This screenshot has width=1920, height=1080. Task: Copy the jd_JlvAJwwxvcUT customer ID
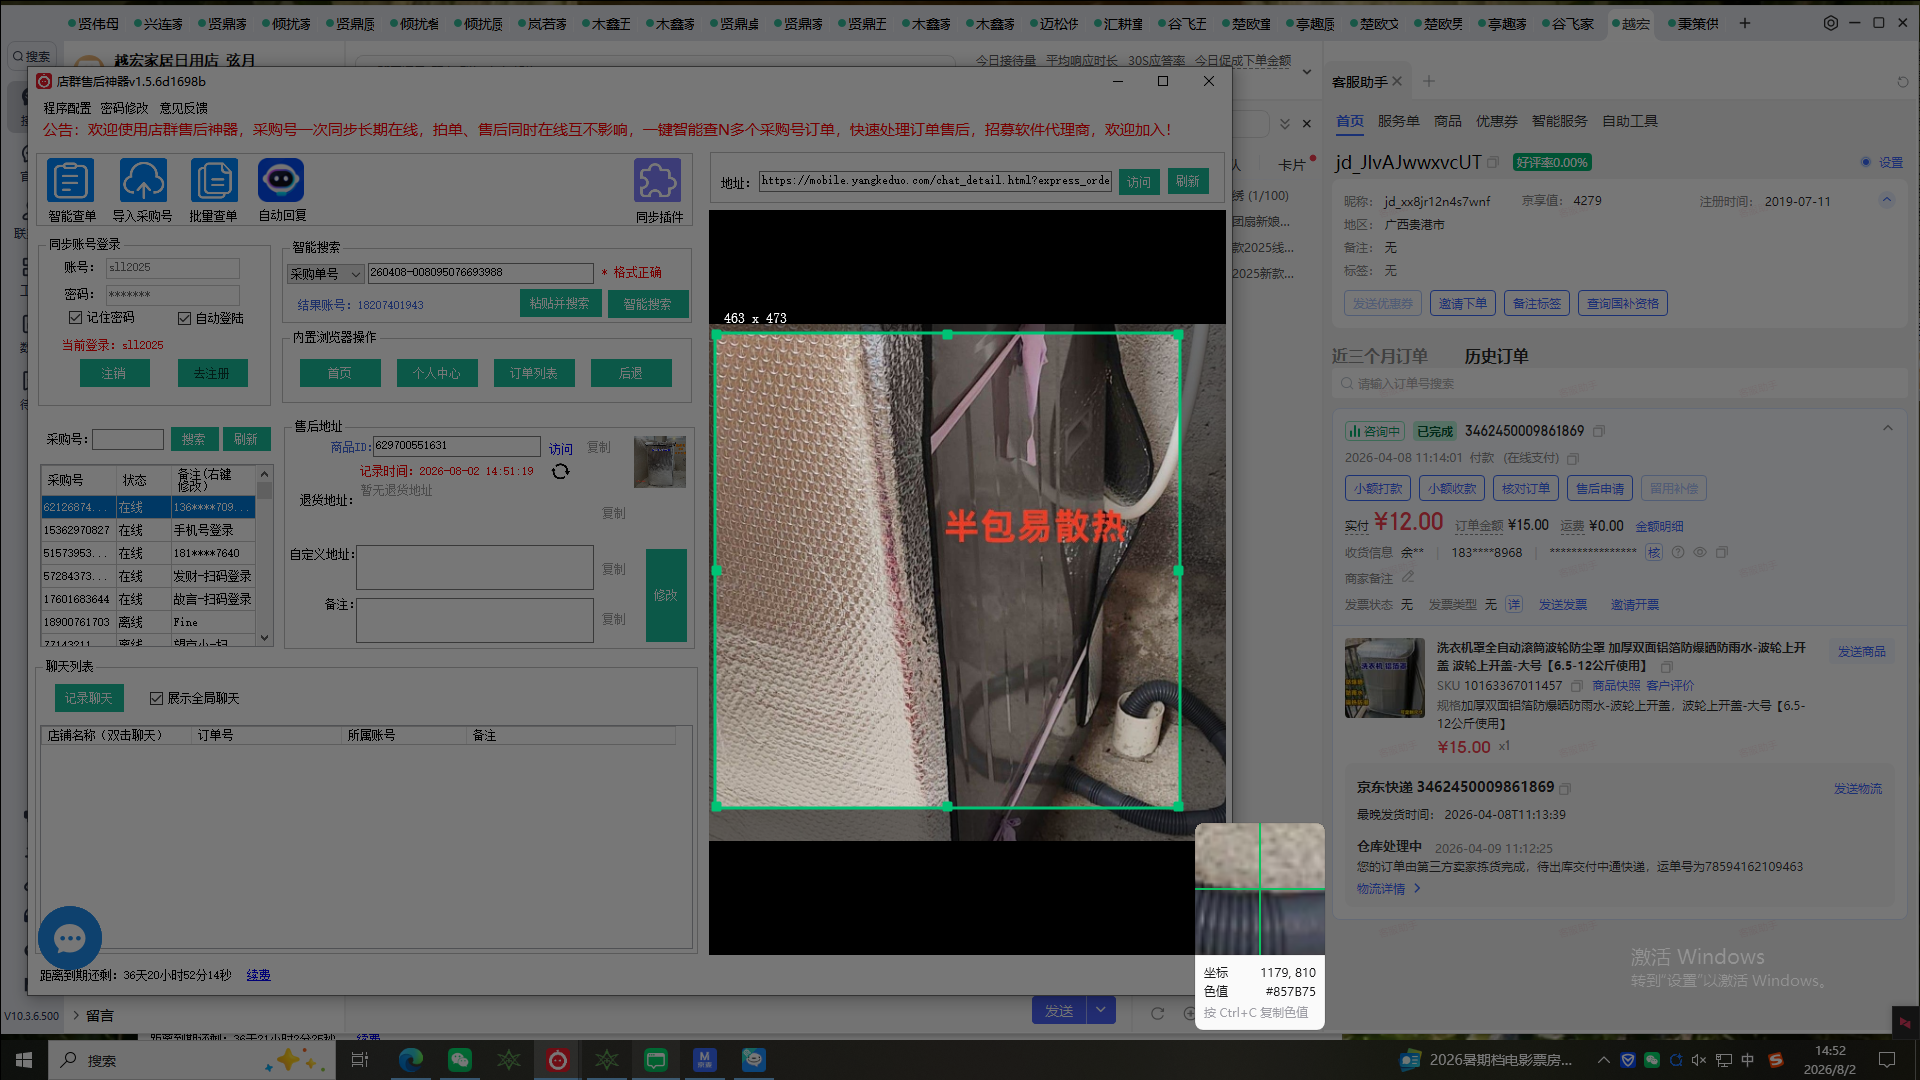(x=1493, y=162)
